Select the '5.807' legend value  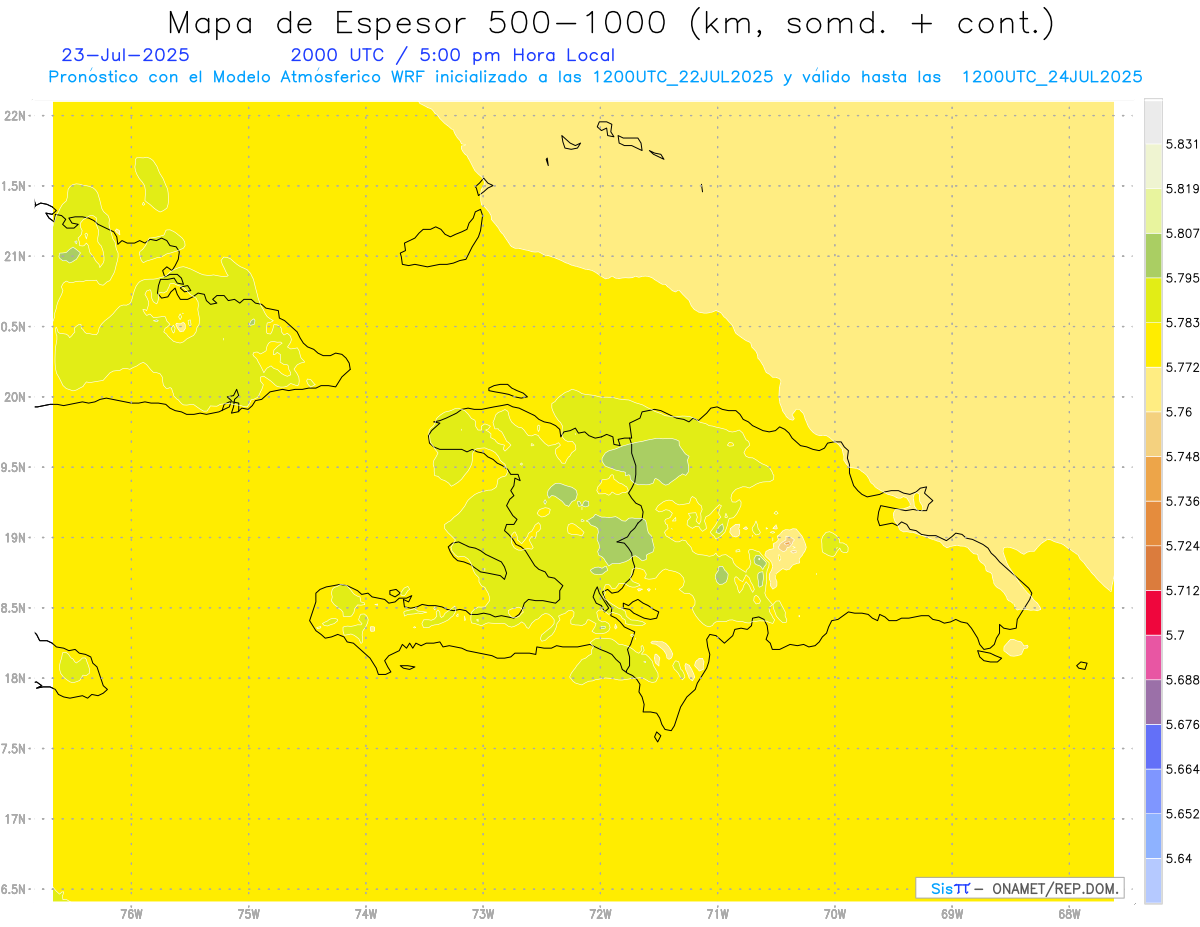coord(1182,233)
